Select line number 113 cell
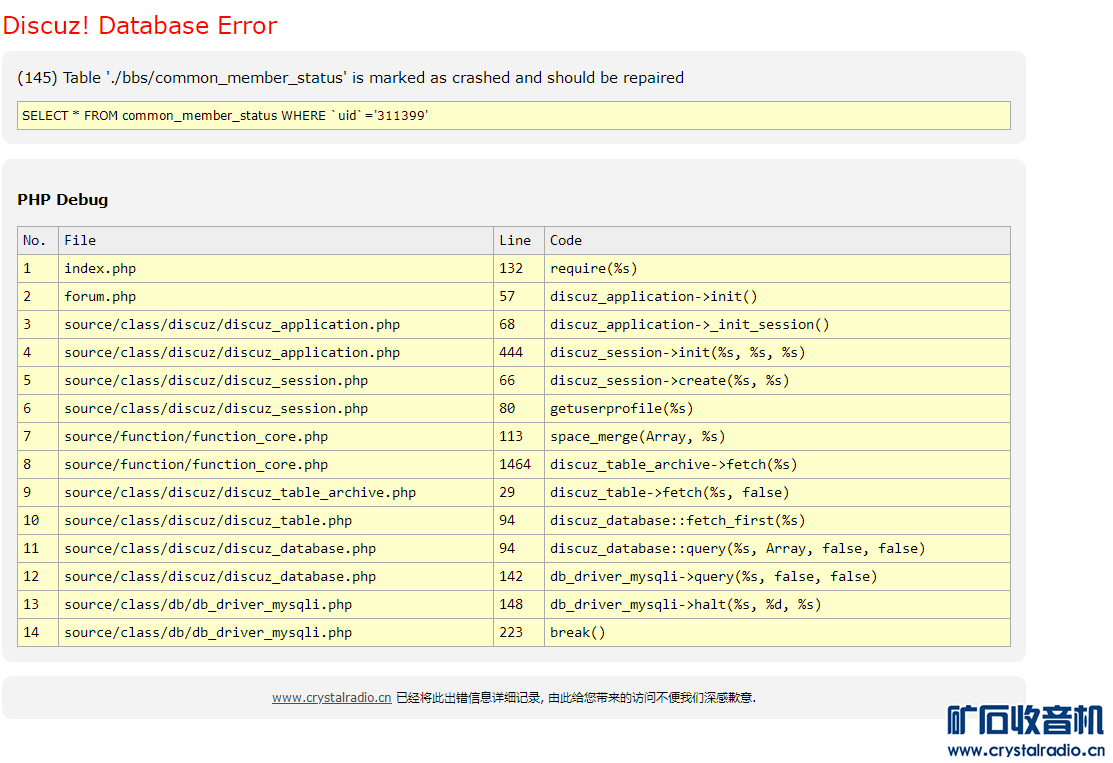Viewport: 1113px width, 763px height. (519, 437)
